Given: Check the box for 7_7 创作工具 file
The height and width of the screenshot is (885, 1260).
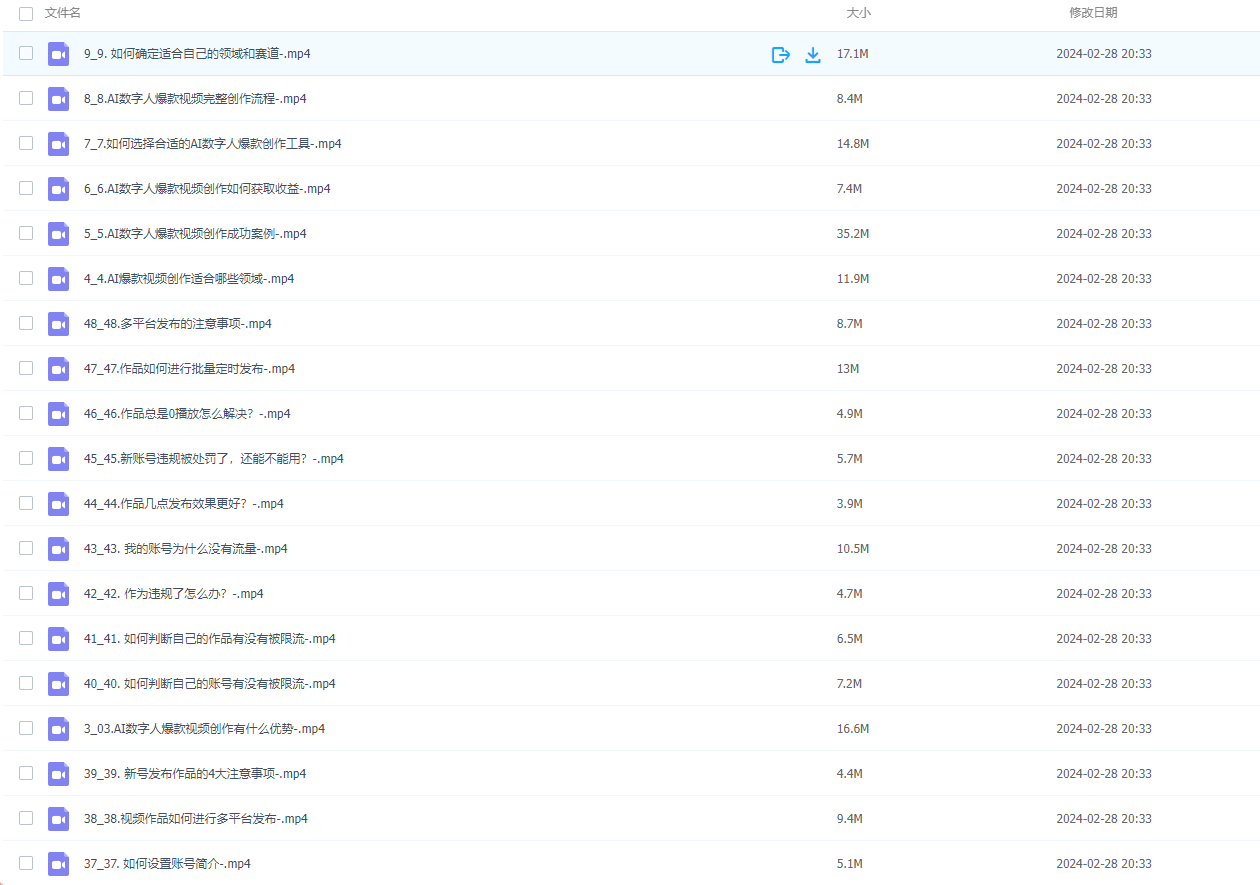Looking at the screenshot, I should 26,144.
